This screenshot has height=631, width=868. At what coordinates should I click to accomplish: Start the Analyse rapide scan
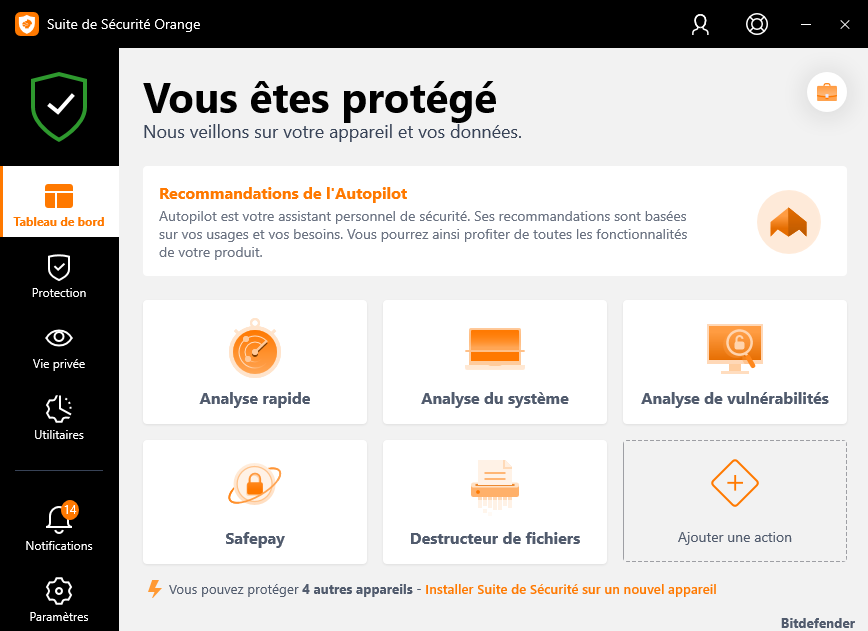[255, 362]
